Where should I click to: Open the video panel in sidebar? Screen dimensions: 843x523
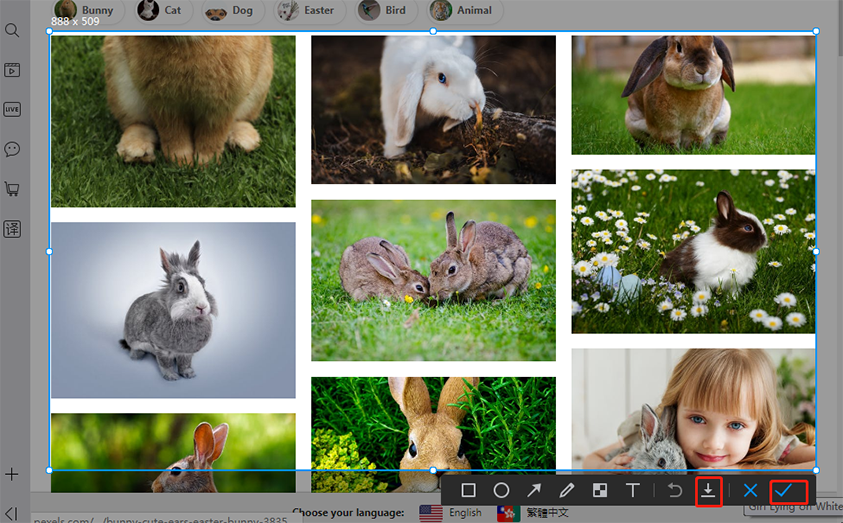(x=12, y=70)
